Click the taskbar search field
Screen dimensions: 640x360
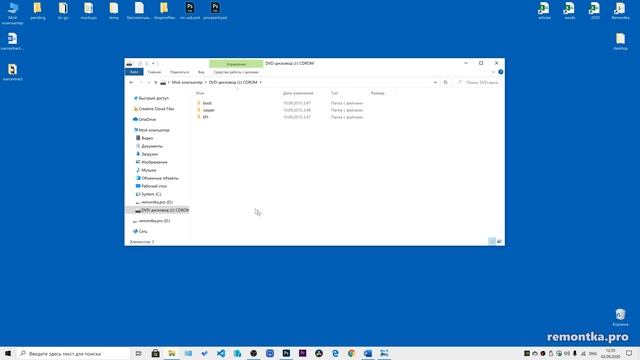click(73, 353)
